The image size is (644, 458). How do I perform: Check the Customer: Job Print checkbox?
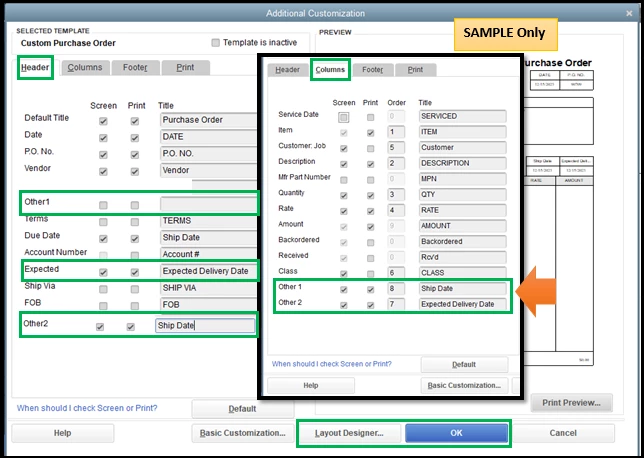pyautogui.click(x=370, y=149)
